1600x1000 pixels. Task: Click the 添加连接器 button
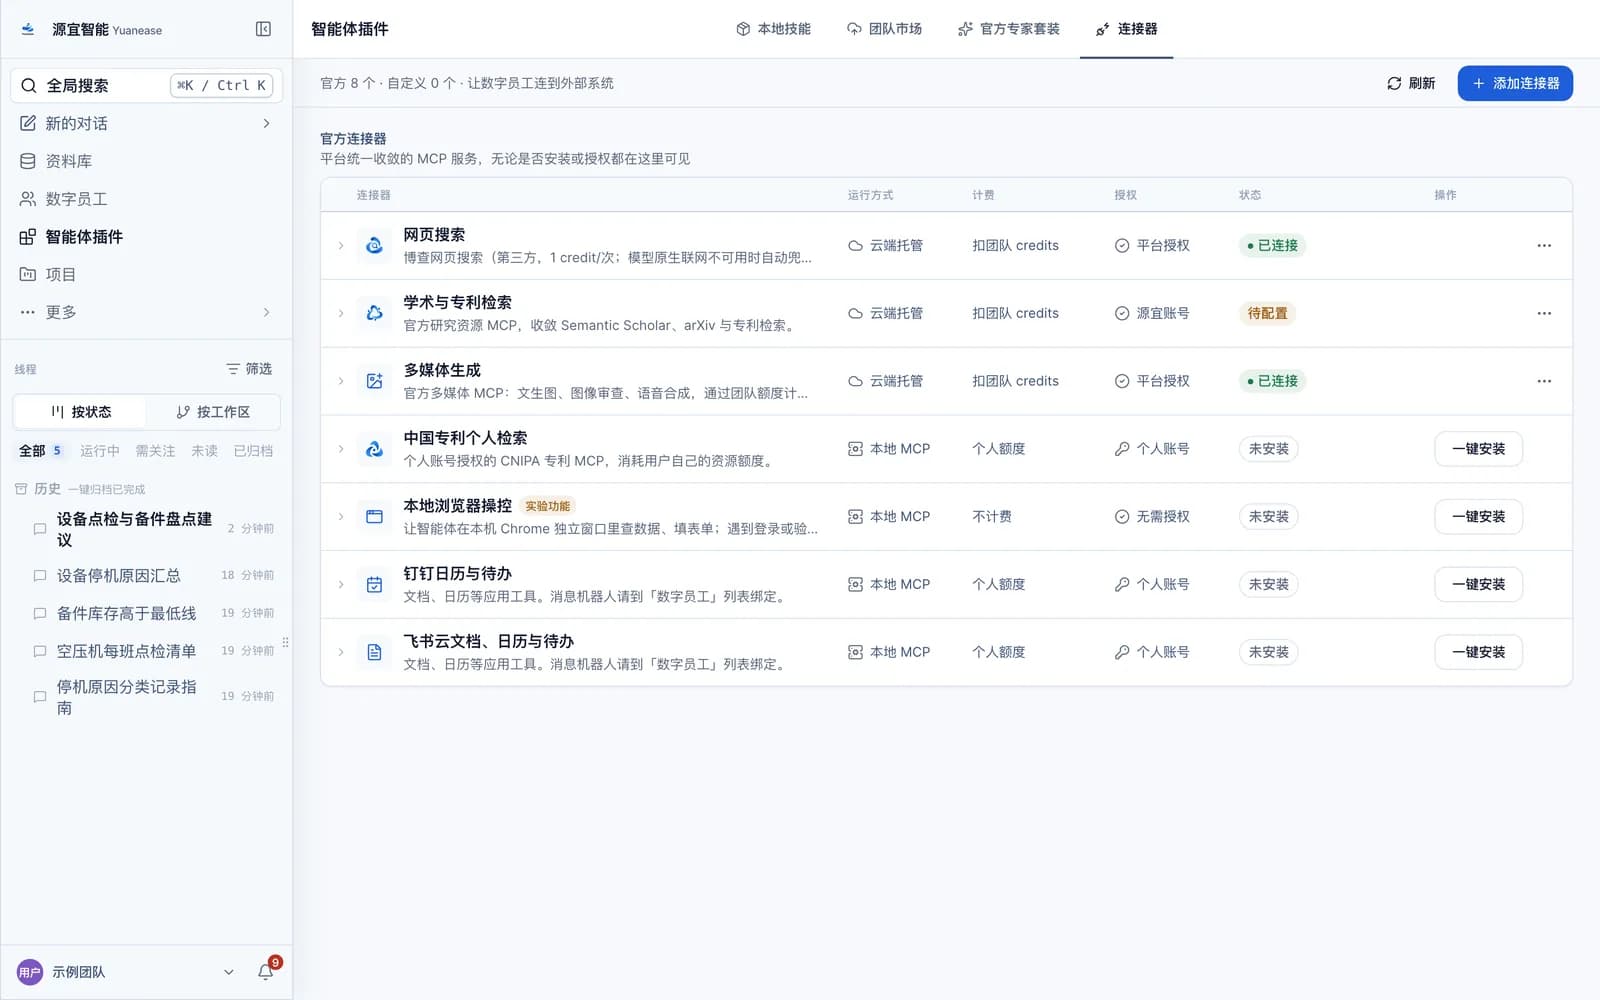[x=1515, y=83]
